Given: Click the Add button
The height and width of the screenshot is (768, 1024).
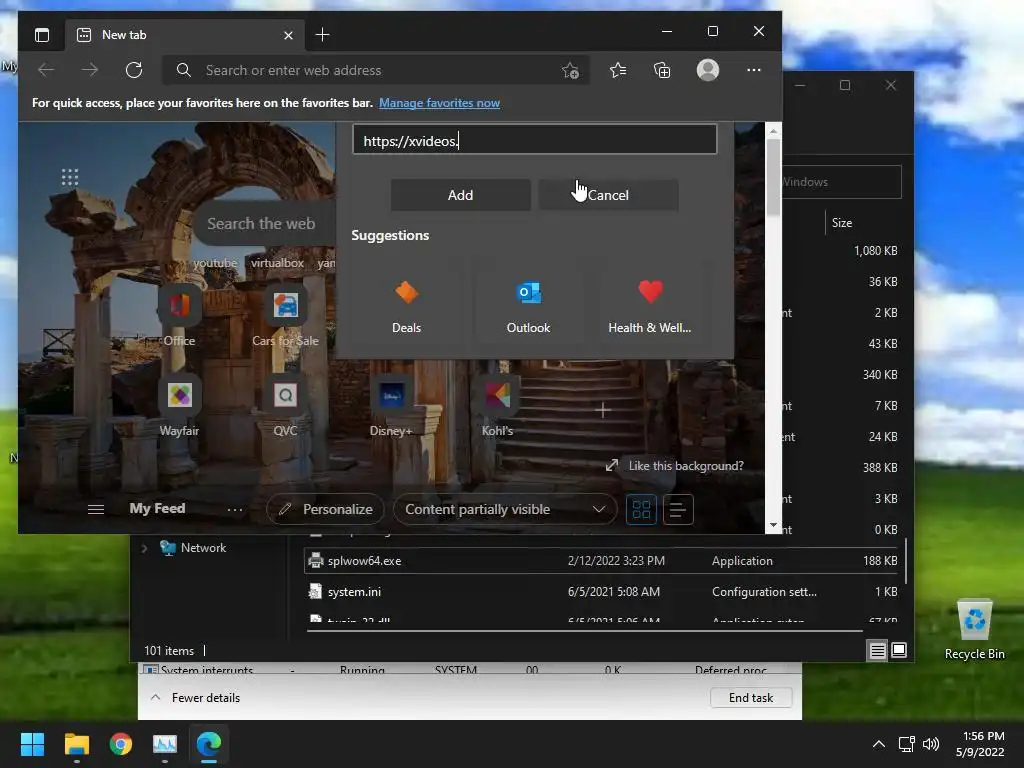Looking at the screenshot, I should tap(460, 195).
